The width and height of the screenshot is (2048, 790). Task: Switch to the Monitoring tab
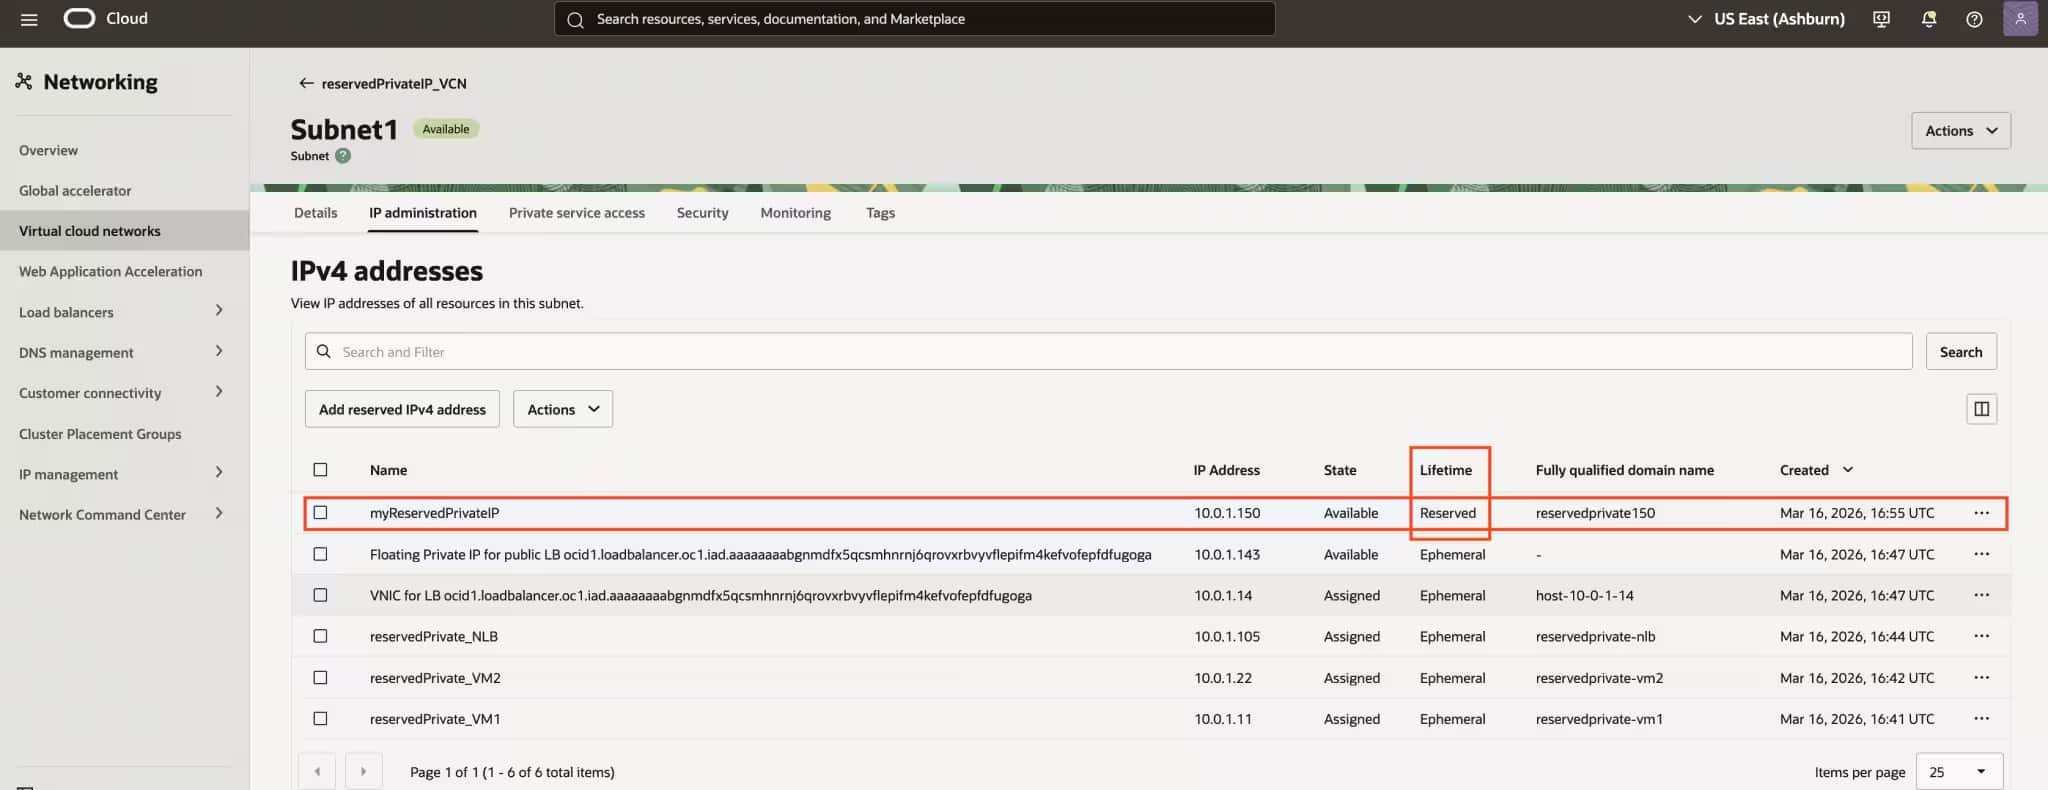click(x=796, y=213)
